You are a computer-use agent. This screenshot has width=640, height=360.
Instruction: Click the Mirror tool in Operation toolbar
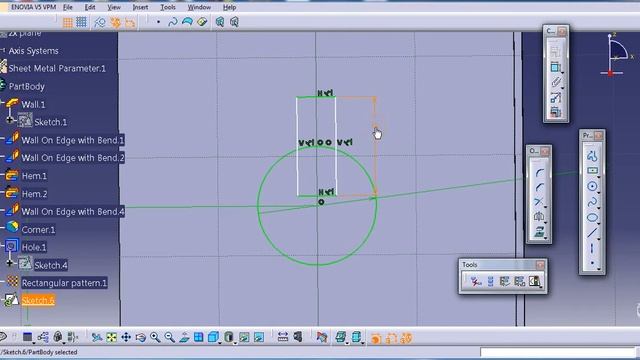pyautogui.click(x=539, y=217)
